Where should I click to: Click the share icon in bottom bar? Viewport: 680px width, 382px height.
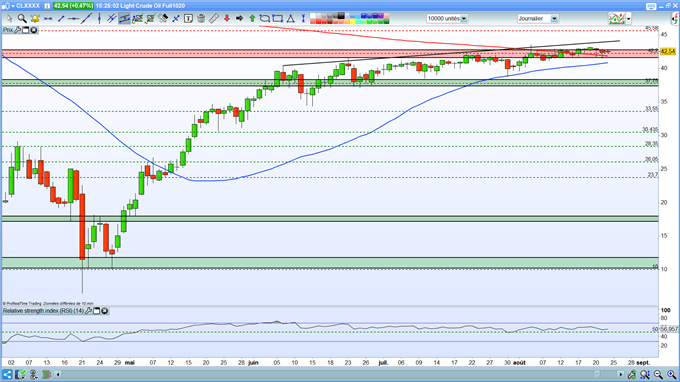[x=7, y=374]
